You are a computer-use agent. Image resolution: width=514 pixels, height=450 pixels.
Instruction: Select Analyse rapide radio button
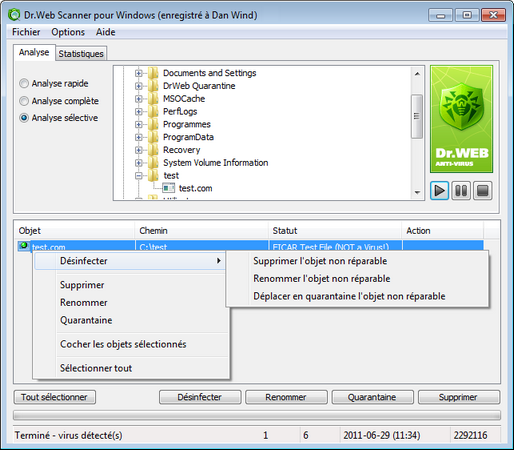[24, 83]
